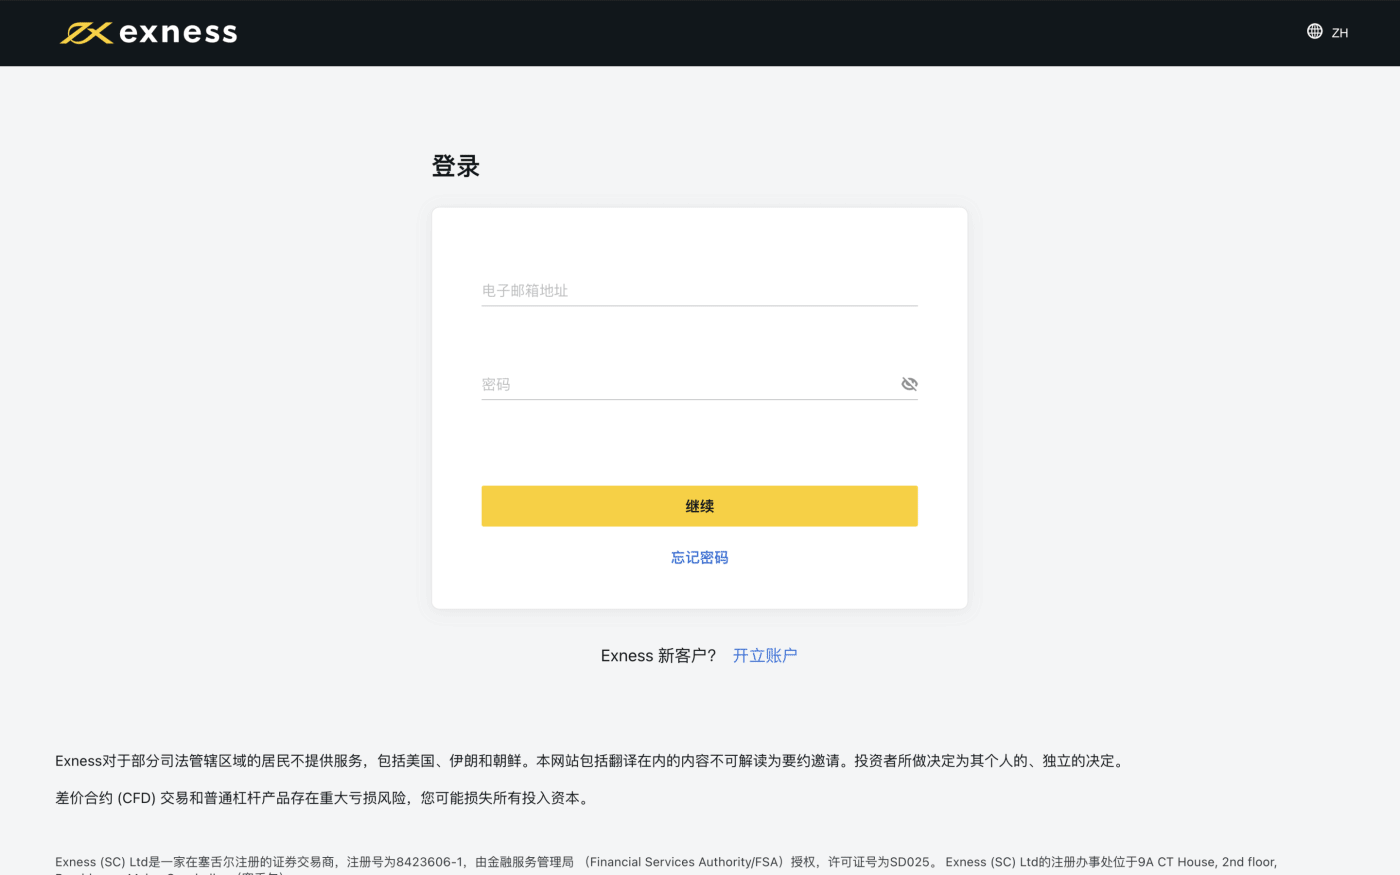This screenshot has height=875, width=1400.
Task: Click the Exness (SC) Ltd registration paragraph
Action: pos(666,866)
